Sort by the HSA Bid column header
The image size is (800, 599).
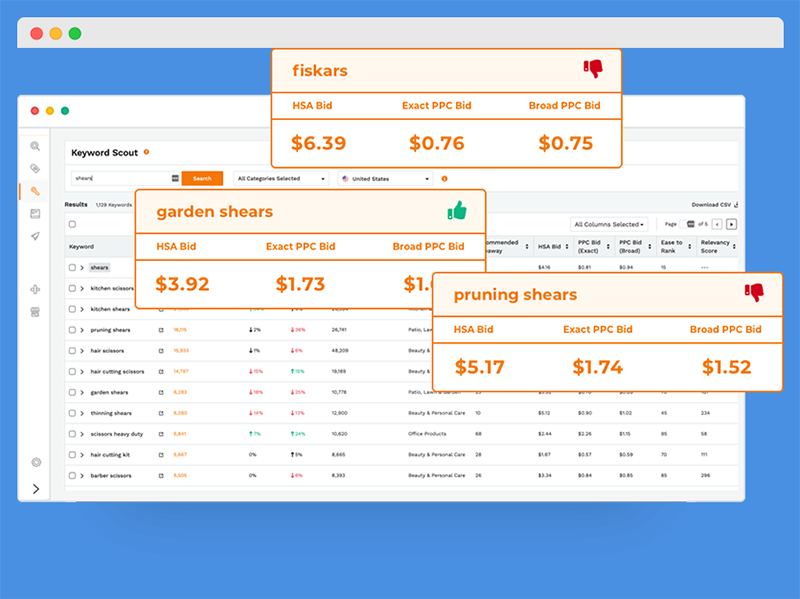tap(553, 246)
